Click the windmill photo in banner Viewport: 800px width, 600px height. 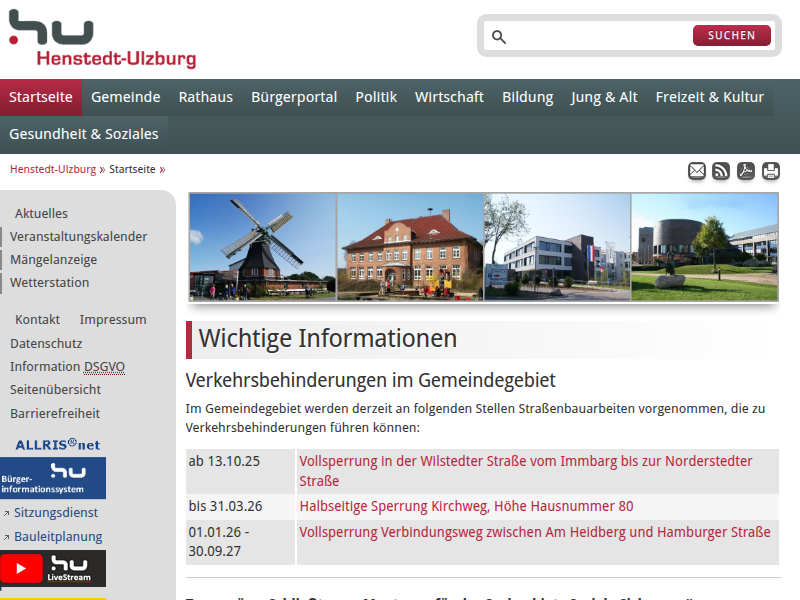(x=263, y=247)
